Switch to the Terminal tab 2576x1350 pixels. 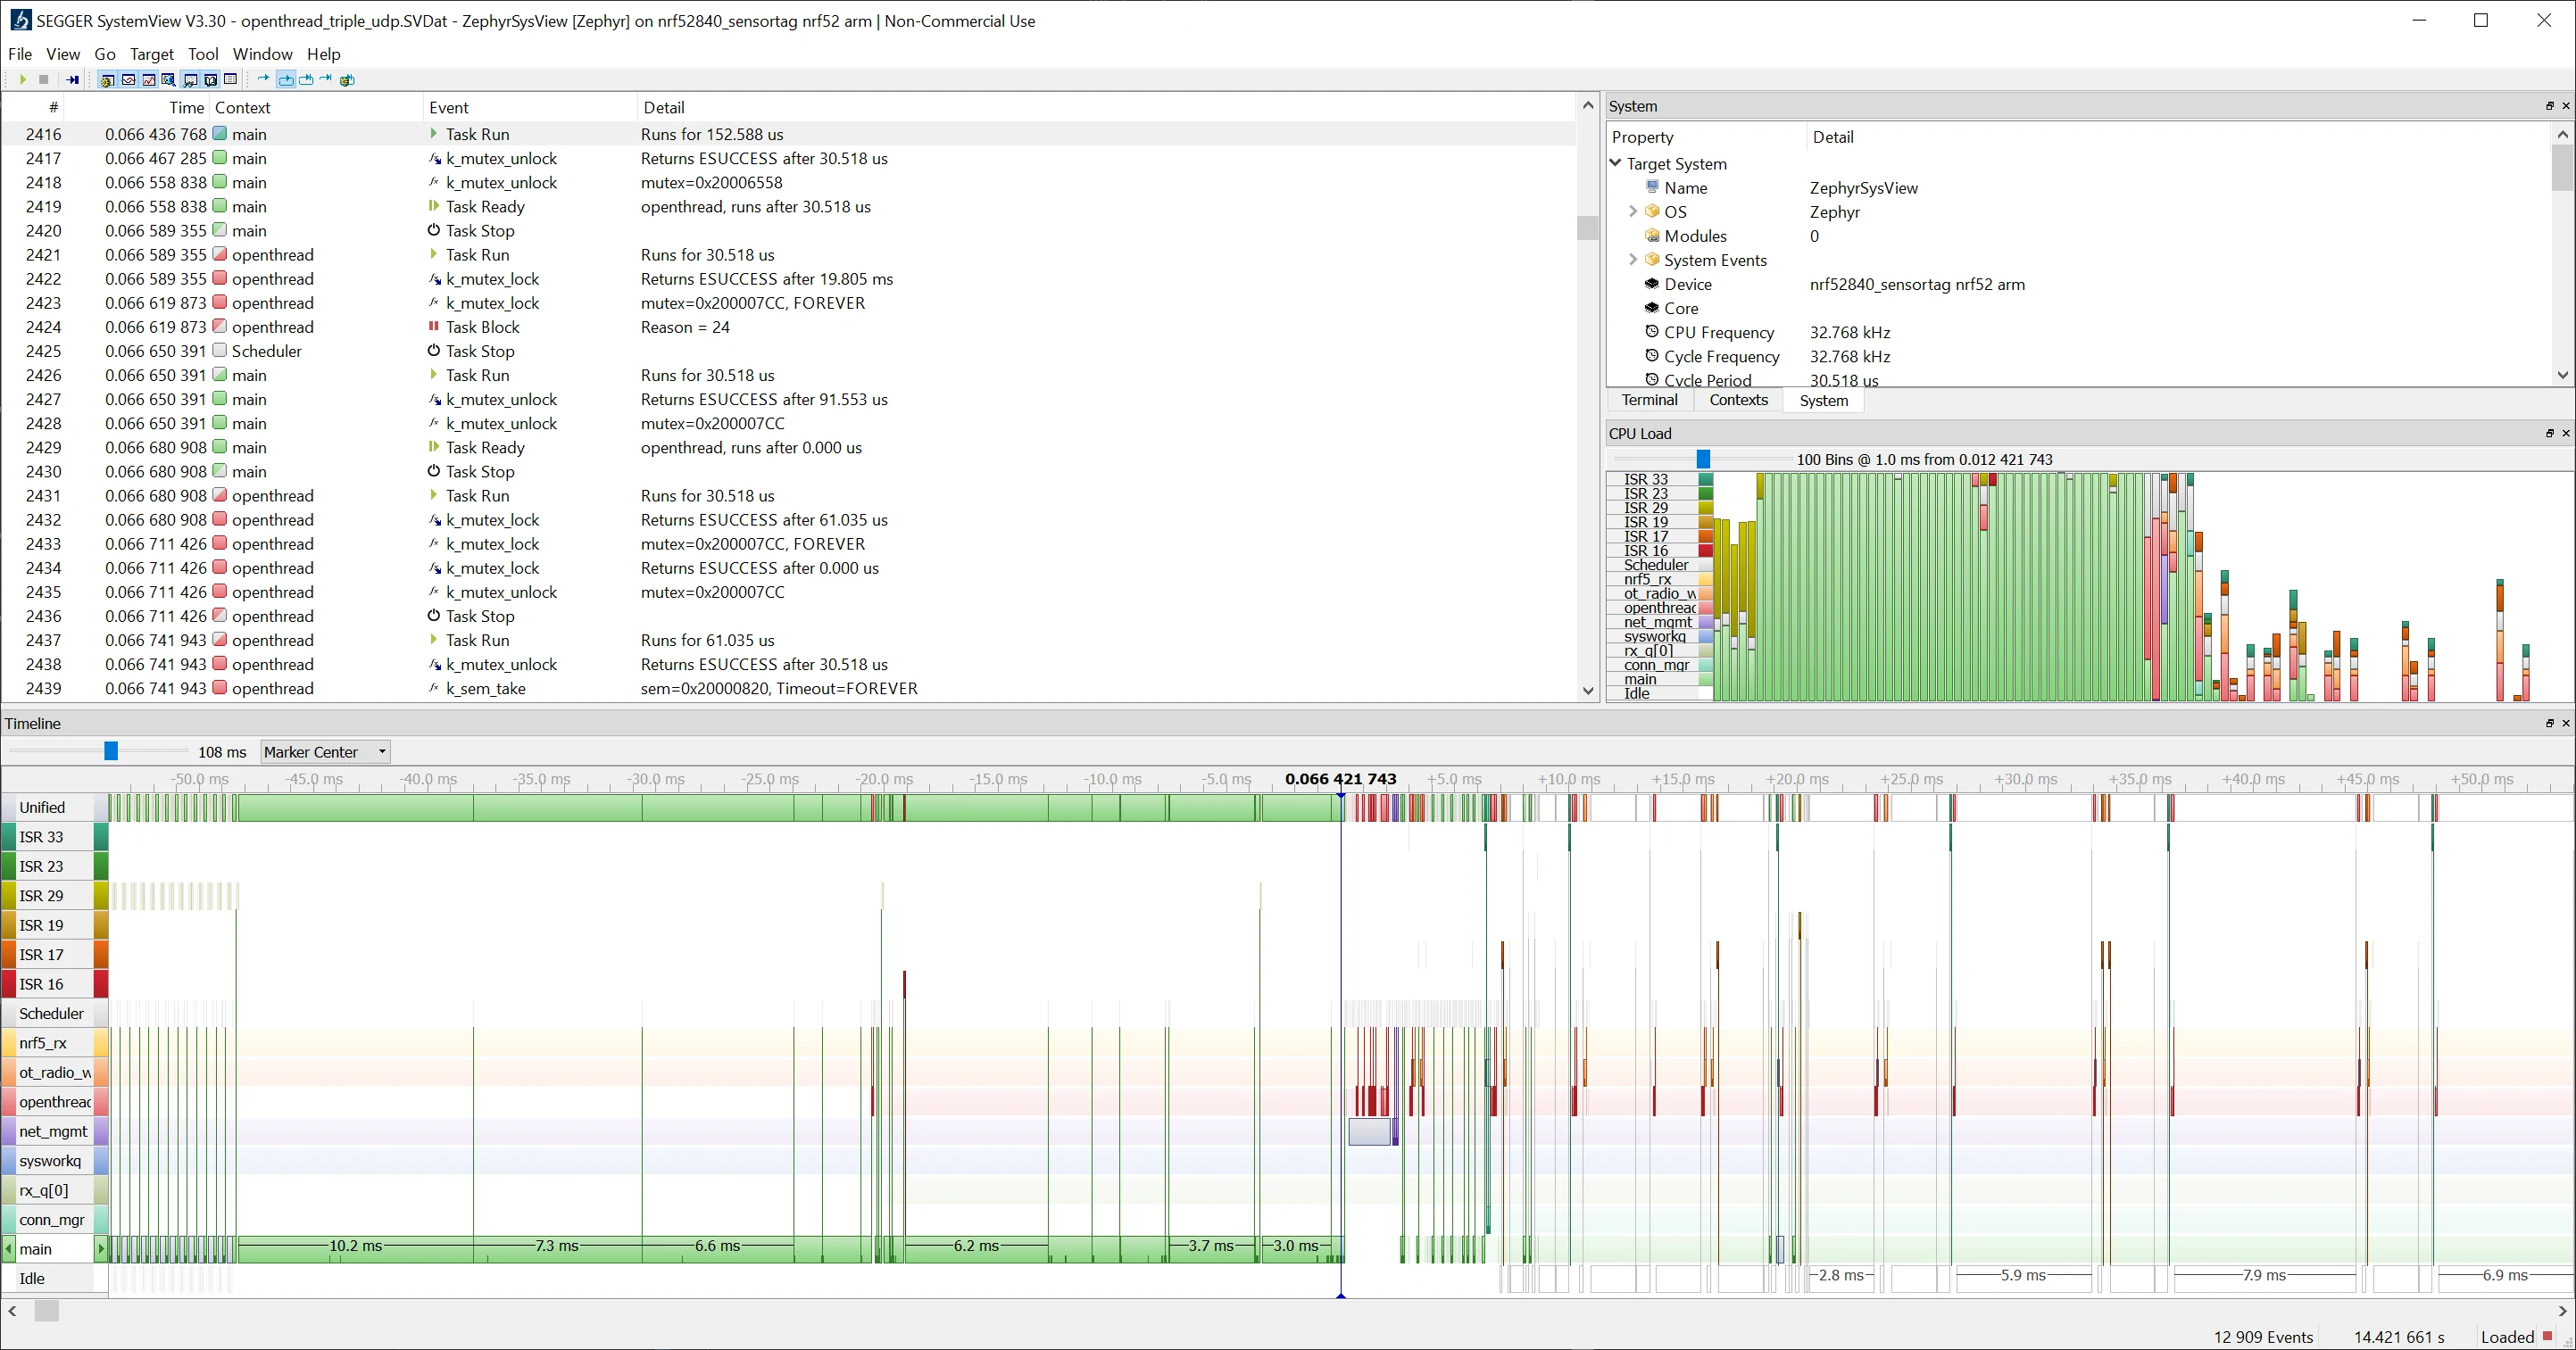(1649, 400)
